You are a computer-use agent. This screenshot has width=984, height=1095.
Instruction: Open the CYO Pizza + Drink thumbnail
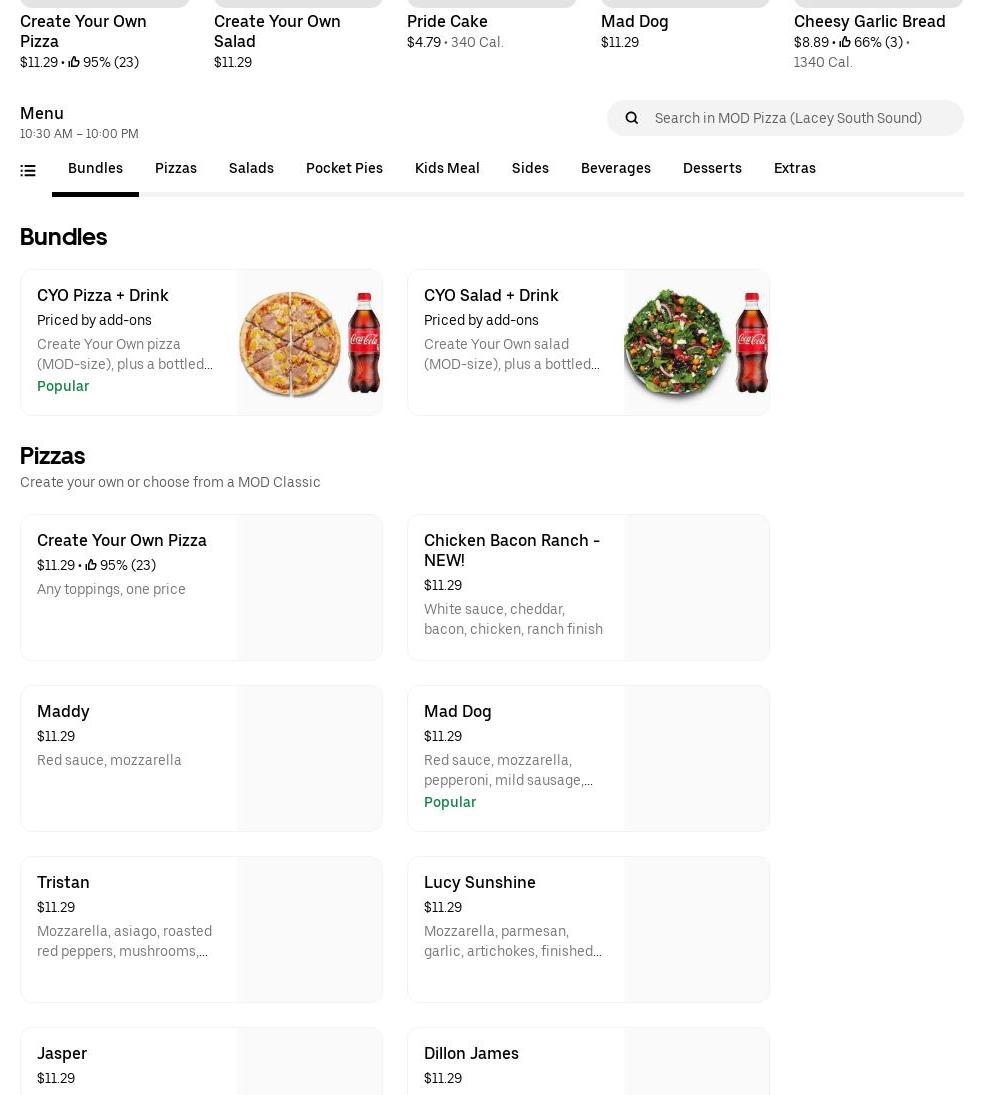309,342
